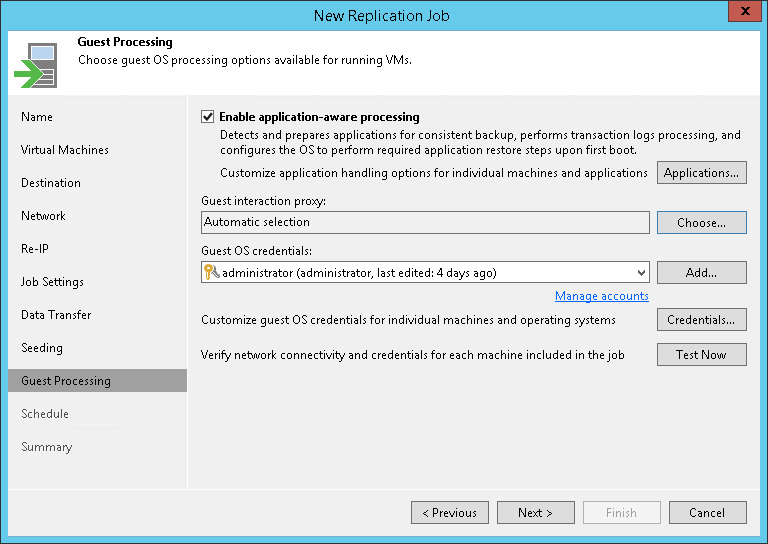Uncheck Enable application-aware processing

point(208,117)
